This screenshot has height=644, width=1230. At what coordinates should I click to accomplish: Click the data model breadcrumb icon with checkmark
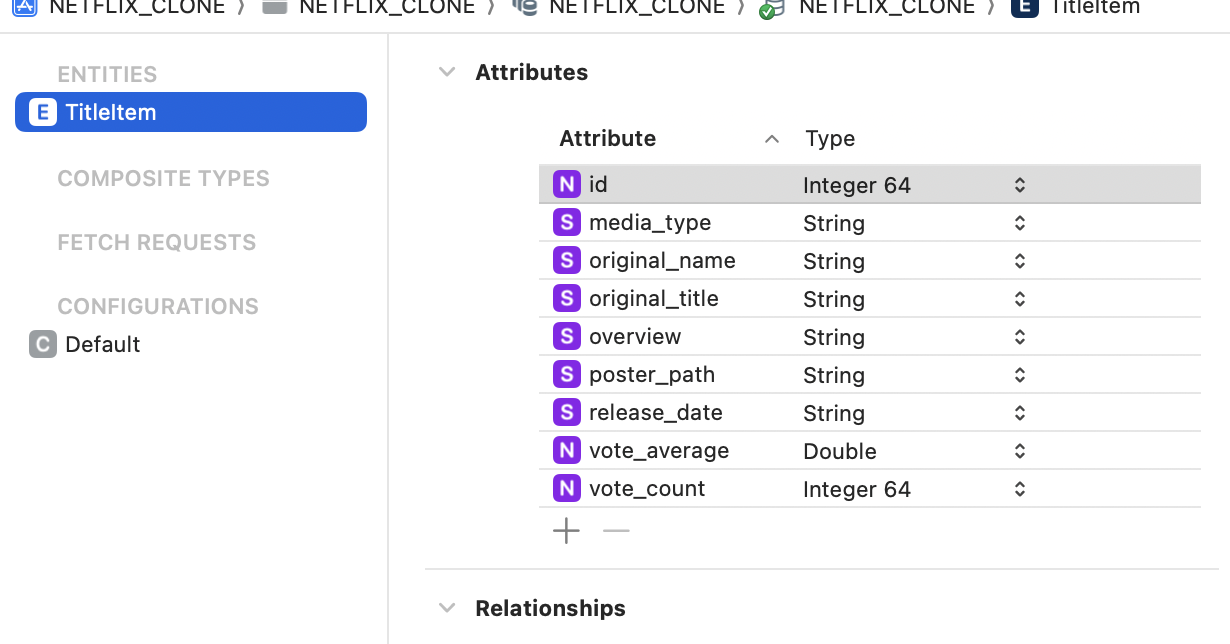click(772, 8)
